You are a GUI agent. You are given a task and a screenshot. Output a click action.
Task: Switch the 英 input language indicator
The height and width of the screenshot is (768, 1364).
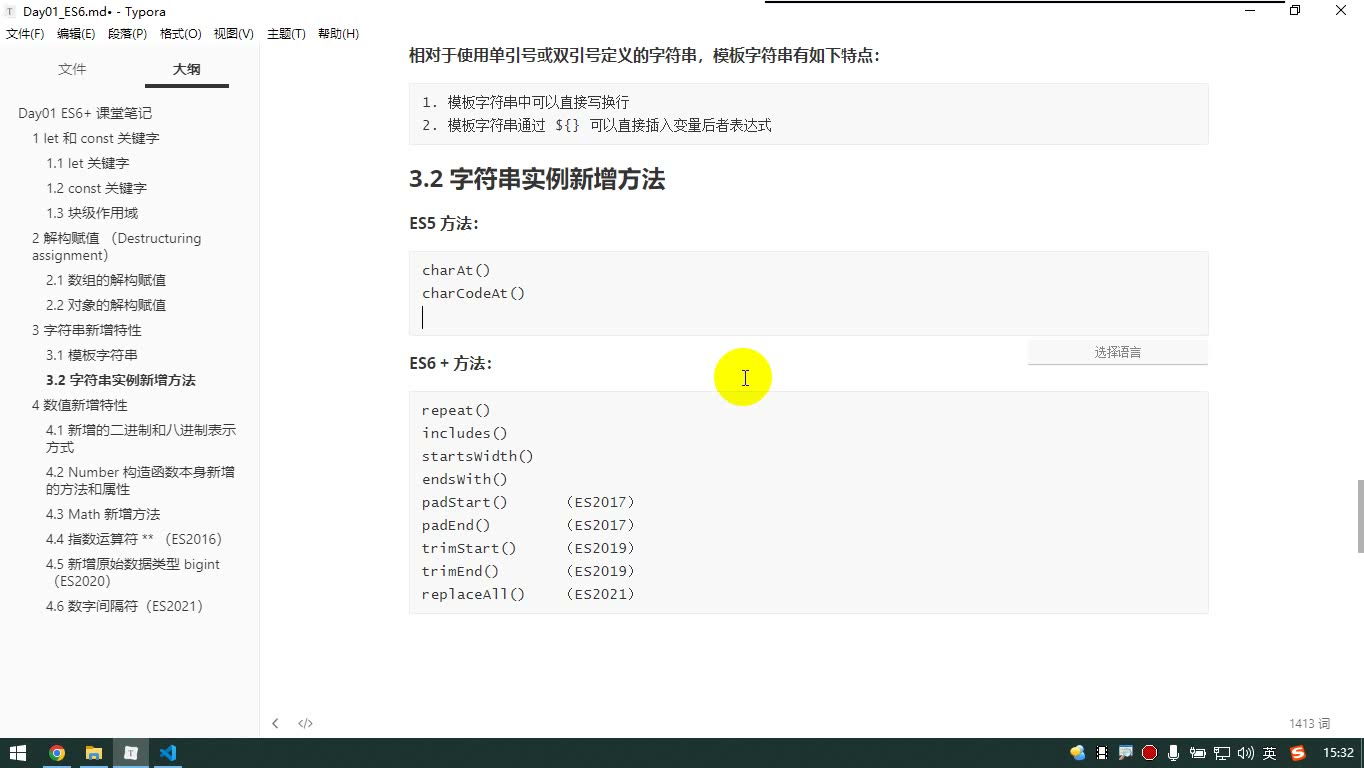click(1270, 753)
